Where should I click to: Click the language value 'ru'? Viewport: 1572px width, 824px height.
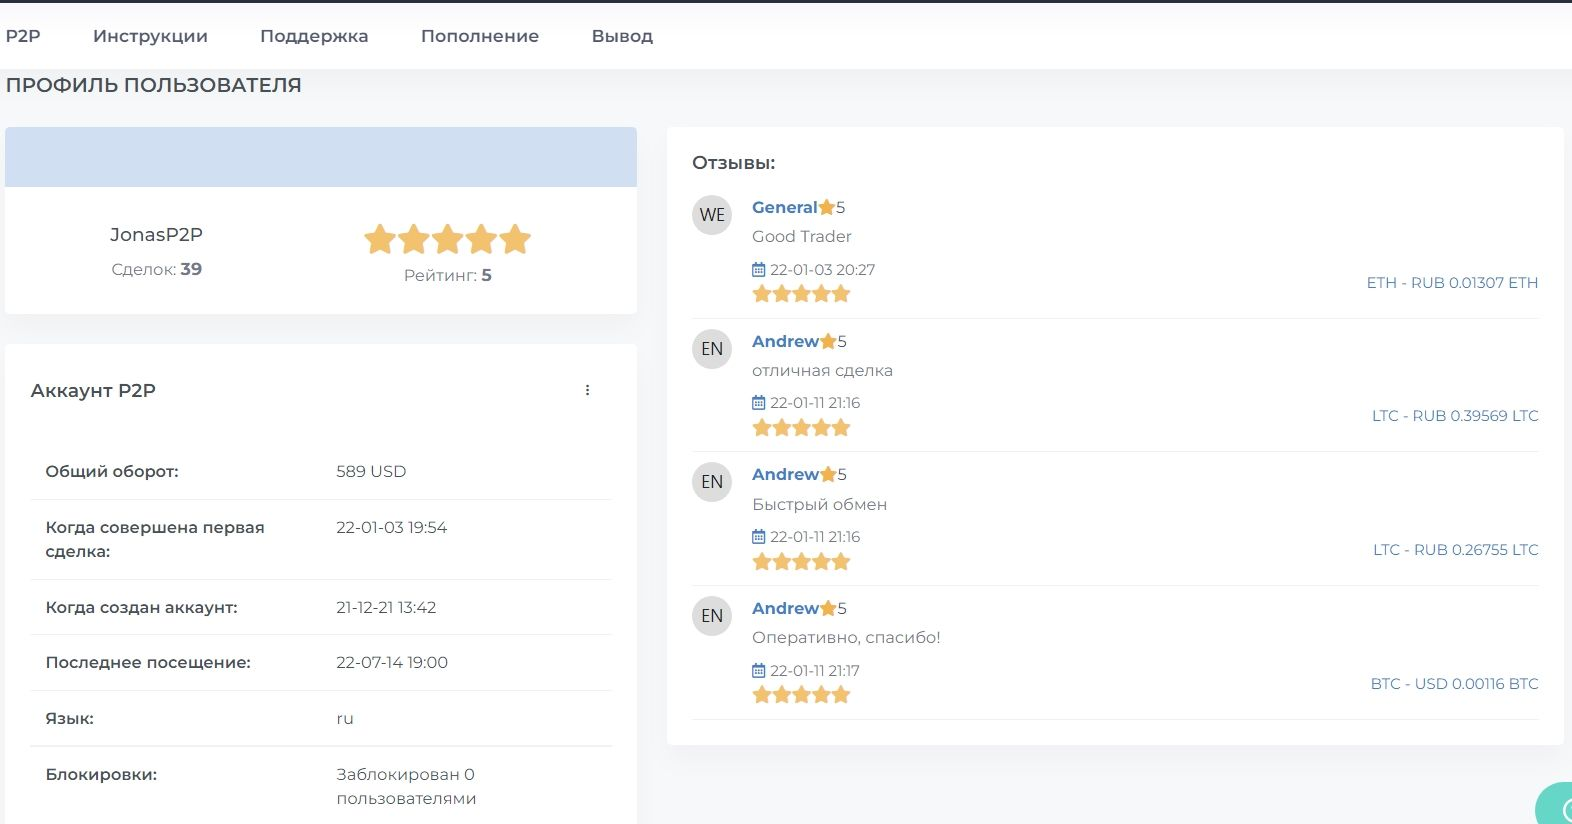pyautogui.click(x=345, y=718)
